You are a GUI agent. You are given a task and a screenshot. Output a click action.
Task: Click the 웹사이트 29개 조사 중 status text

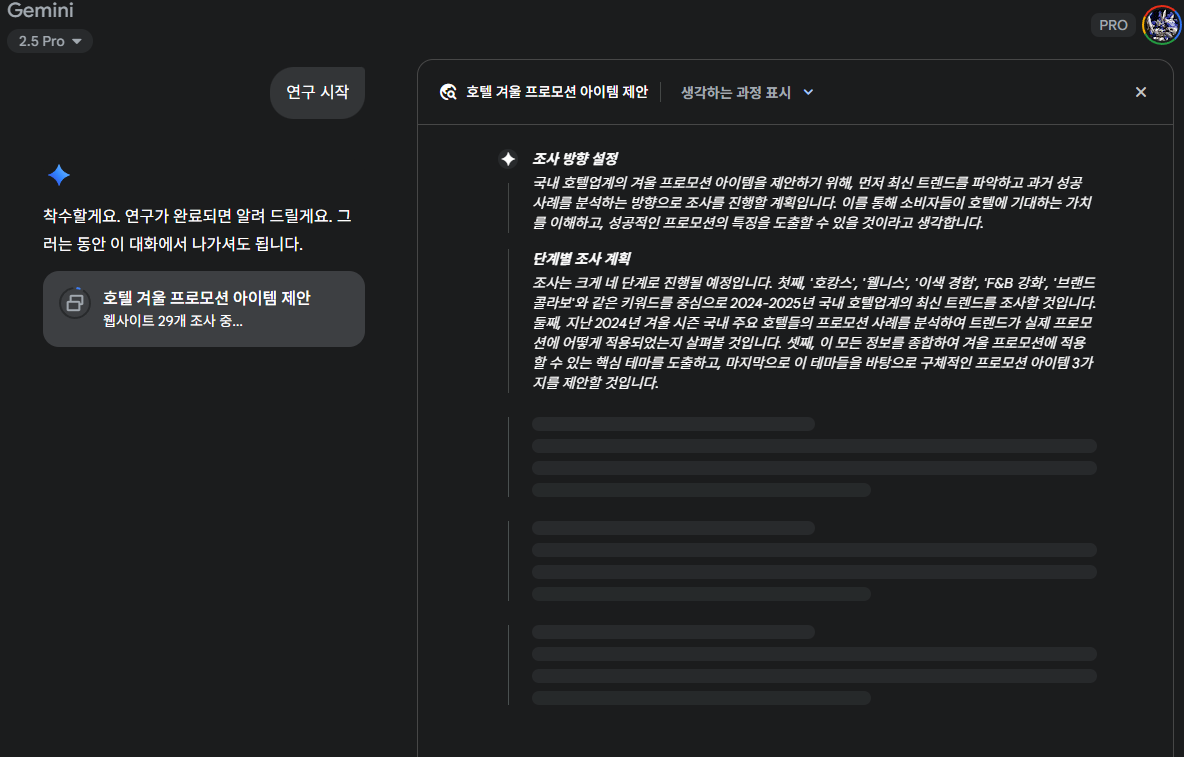tap(173, 321)
